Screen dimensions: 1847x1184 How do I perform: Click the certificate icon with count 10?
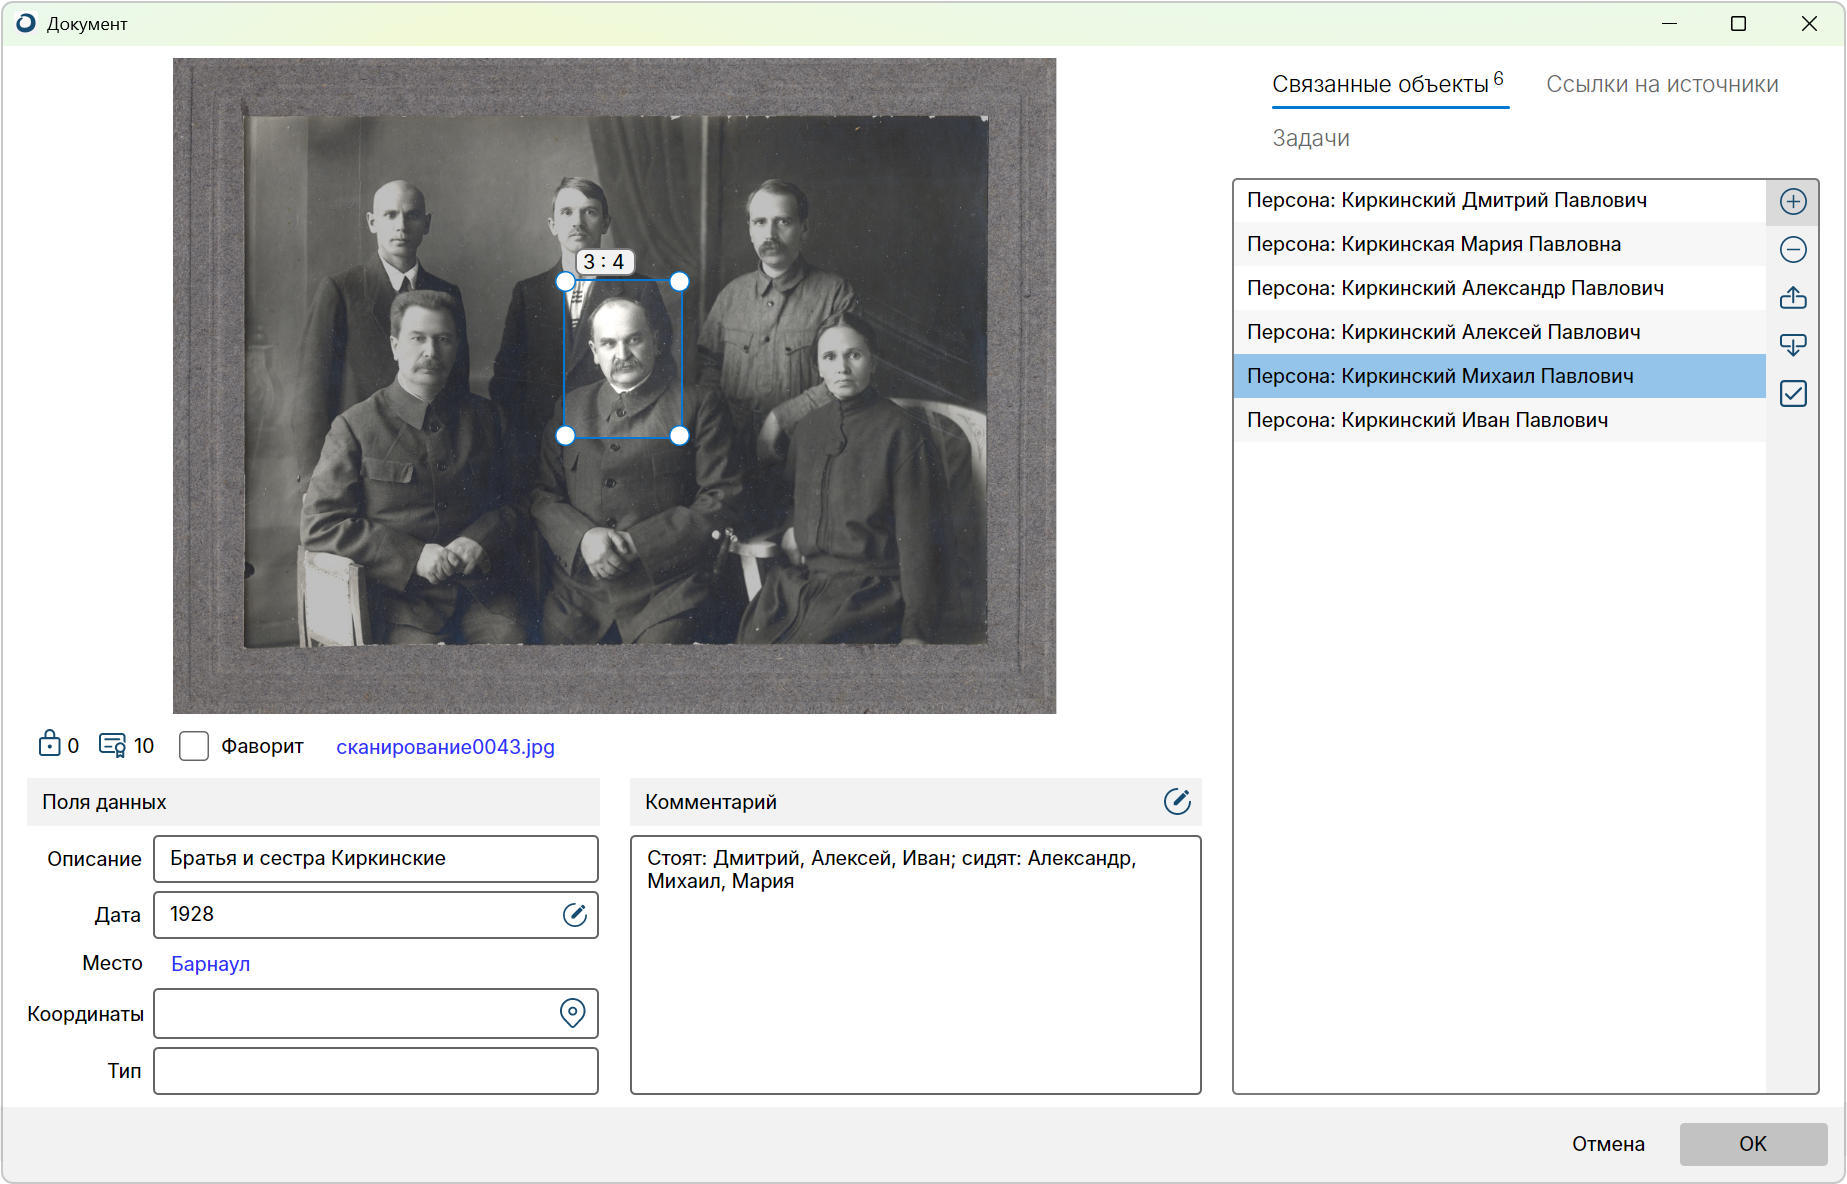coord(112,745)
